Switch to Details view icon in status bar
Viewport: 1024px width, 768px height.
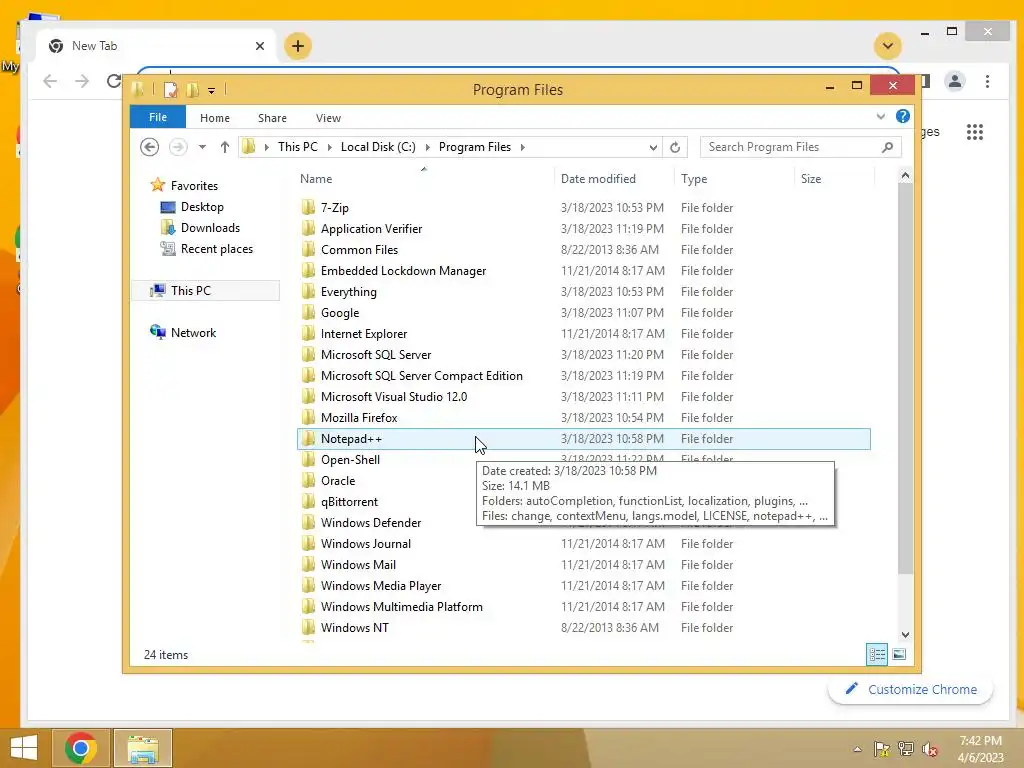pos(877,654)
